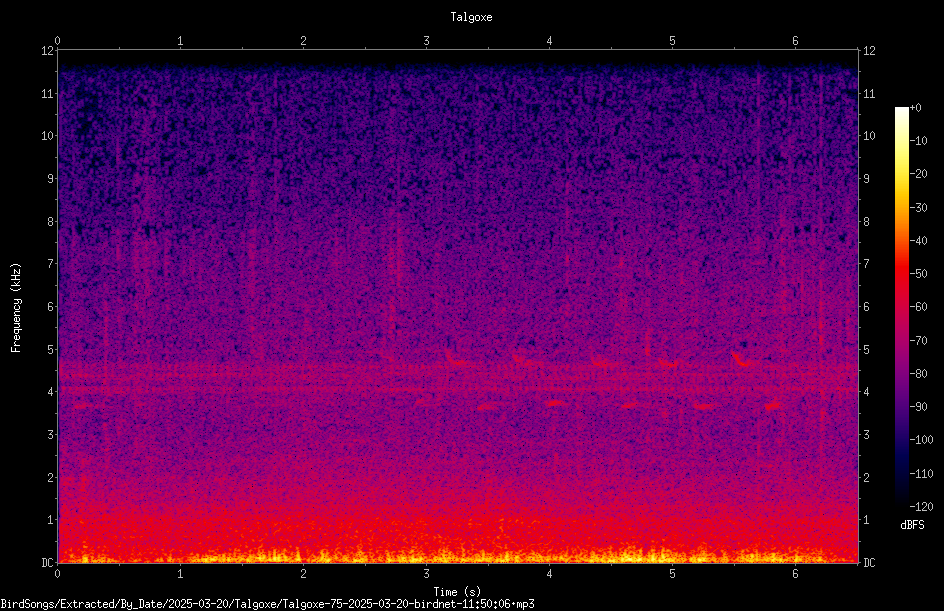The image size is (944, 611).
Task: Click the 1 second mark on bottom axis
Action: pos(180,574)
